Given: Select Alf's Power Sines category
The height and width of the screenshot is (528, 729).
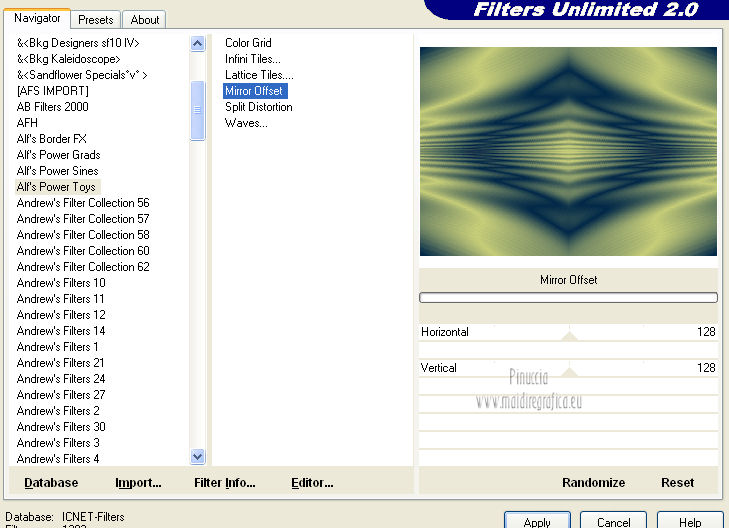Looking at the screenshot, I should tap(58, 171).
